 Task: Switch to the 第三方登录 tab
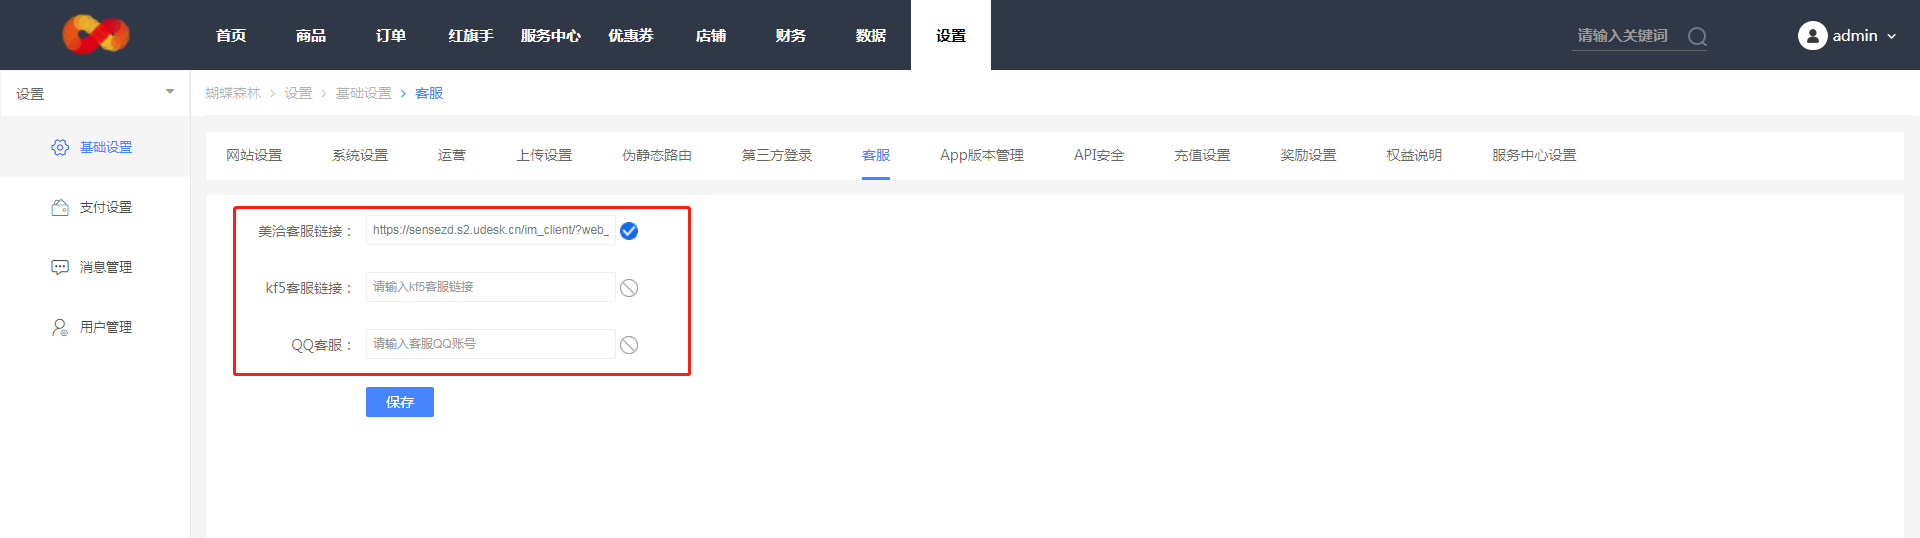point(777,155)
